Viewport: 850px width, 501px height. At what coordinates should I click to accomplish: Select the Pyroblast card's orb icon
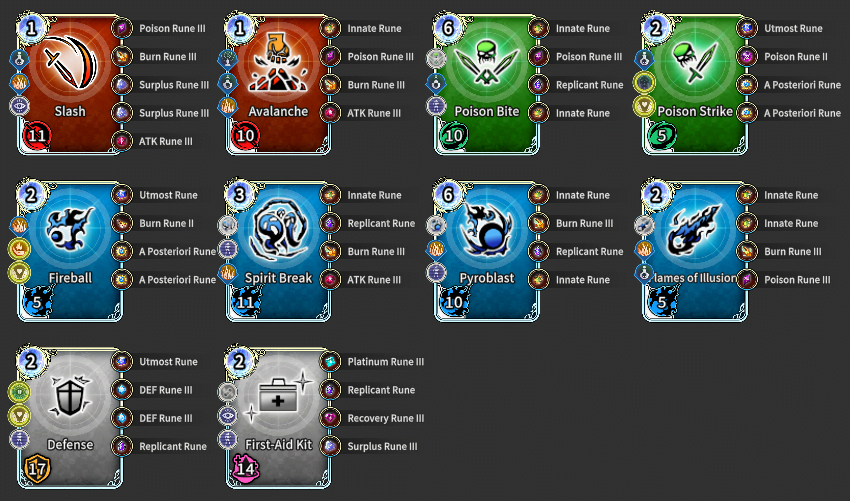point(487,230)
